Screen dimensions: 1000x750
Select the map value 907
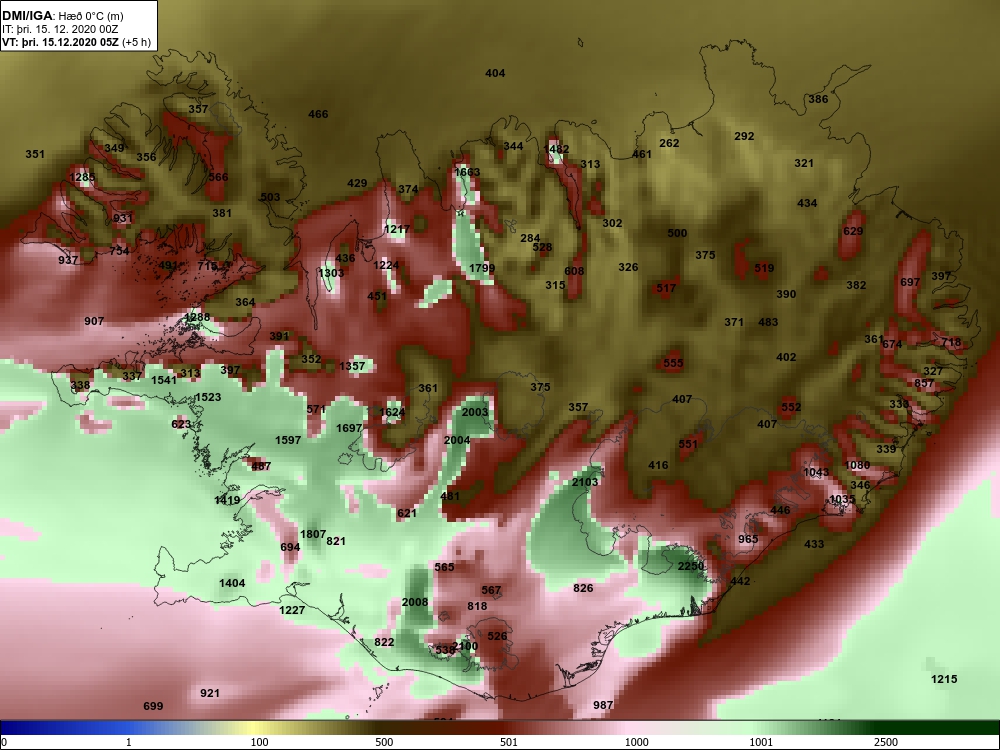click(x=94, y=321)
